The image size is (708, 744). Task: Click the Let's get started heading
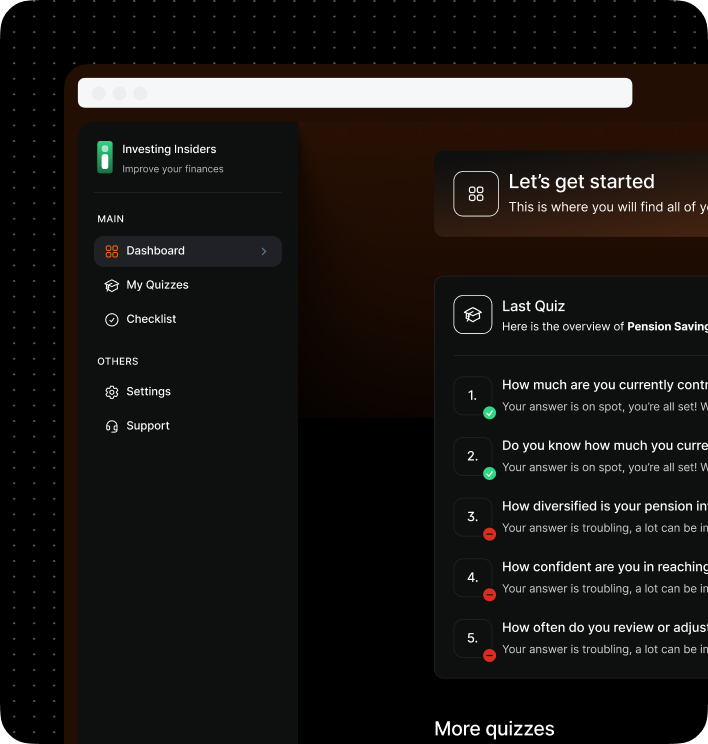pyautogui.click(x=581, y=181)
